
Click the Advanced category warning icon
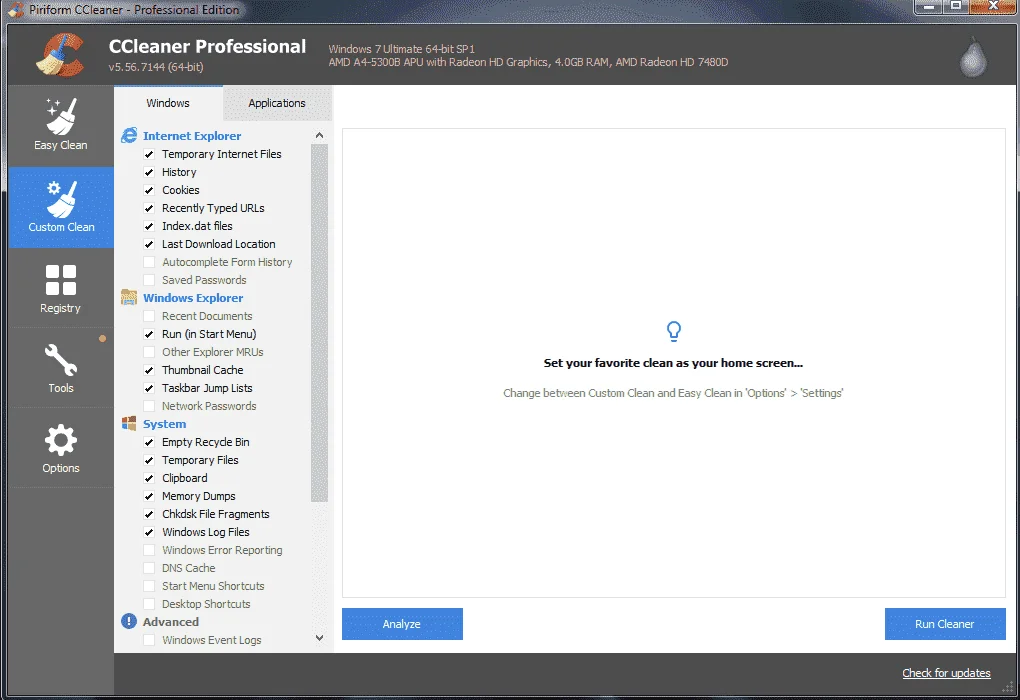129,621
